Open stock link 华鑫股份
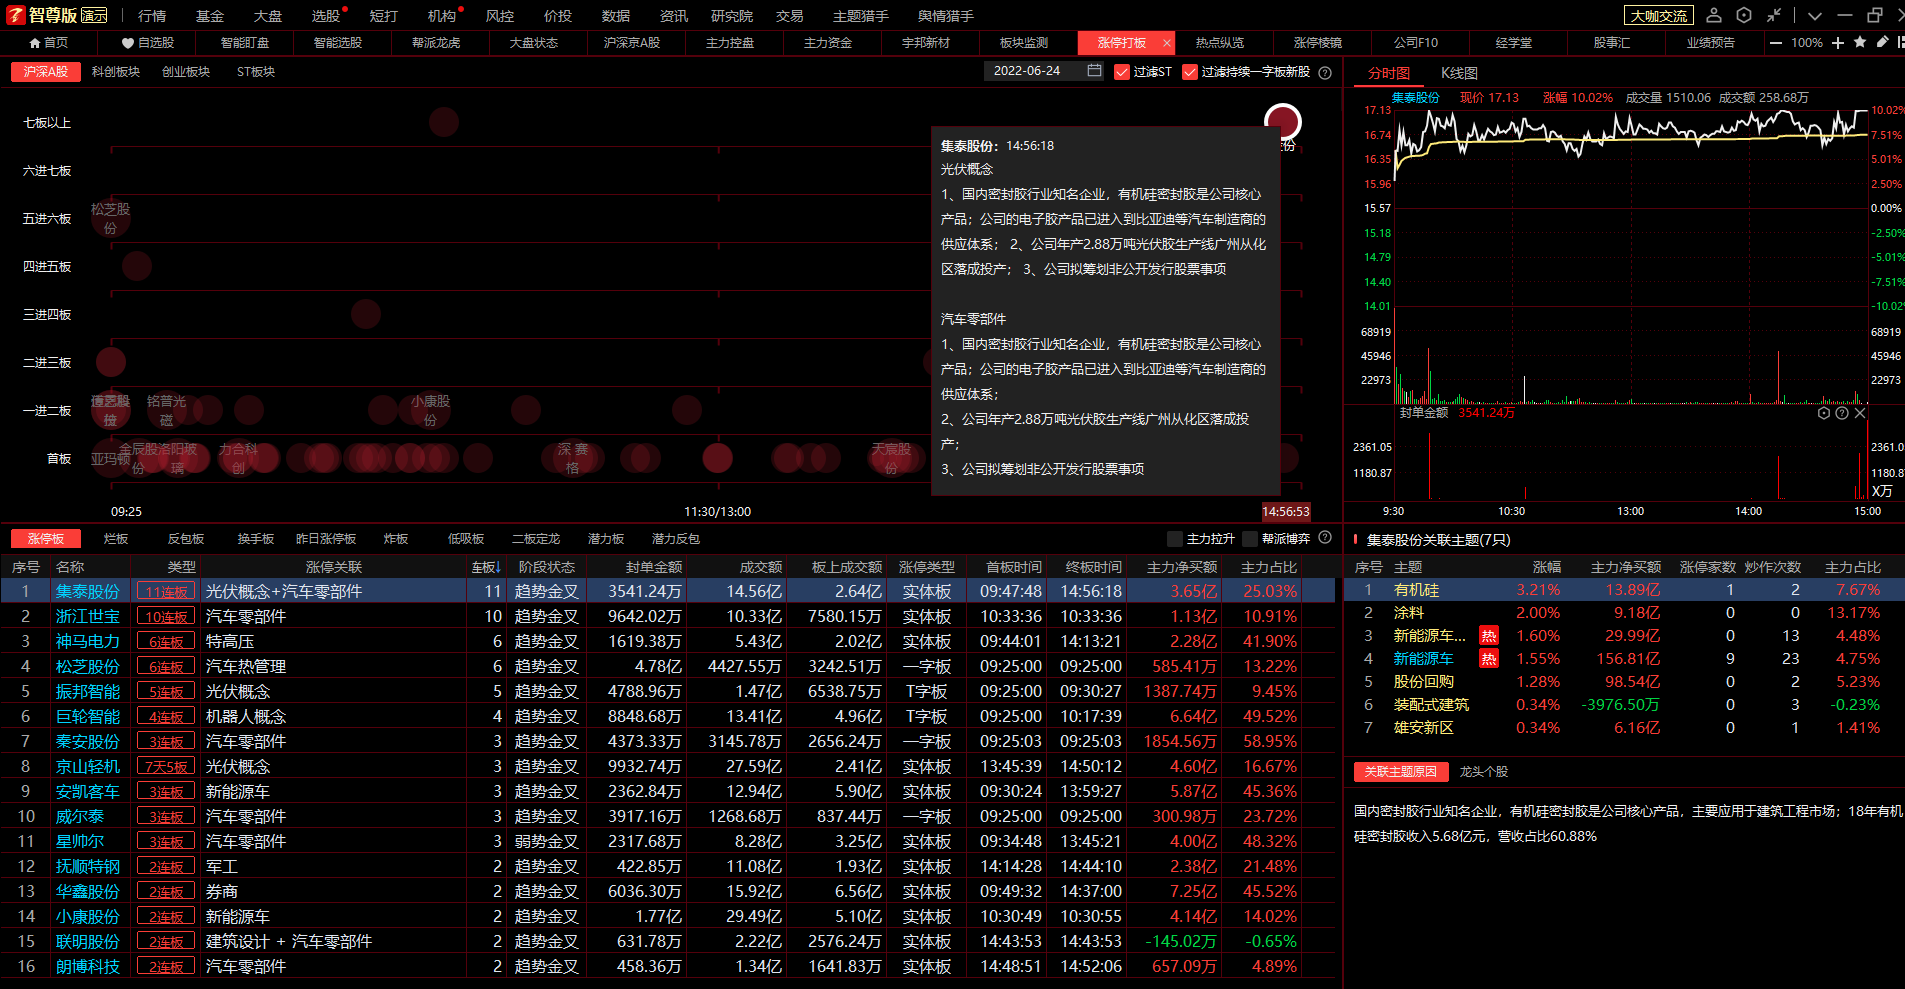Screen dimensions: 1905x989 pyautogui.click(x=88, y=892)
